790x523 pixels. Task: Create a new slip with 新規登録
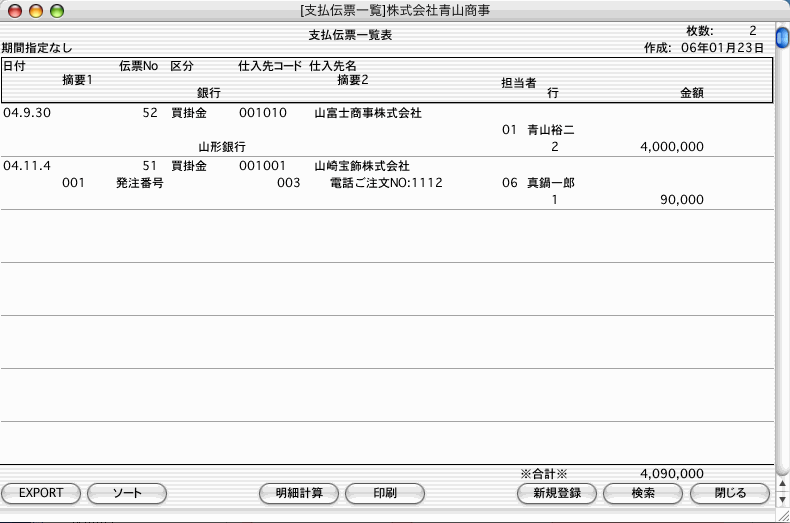pos(557,493)
